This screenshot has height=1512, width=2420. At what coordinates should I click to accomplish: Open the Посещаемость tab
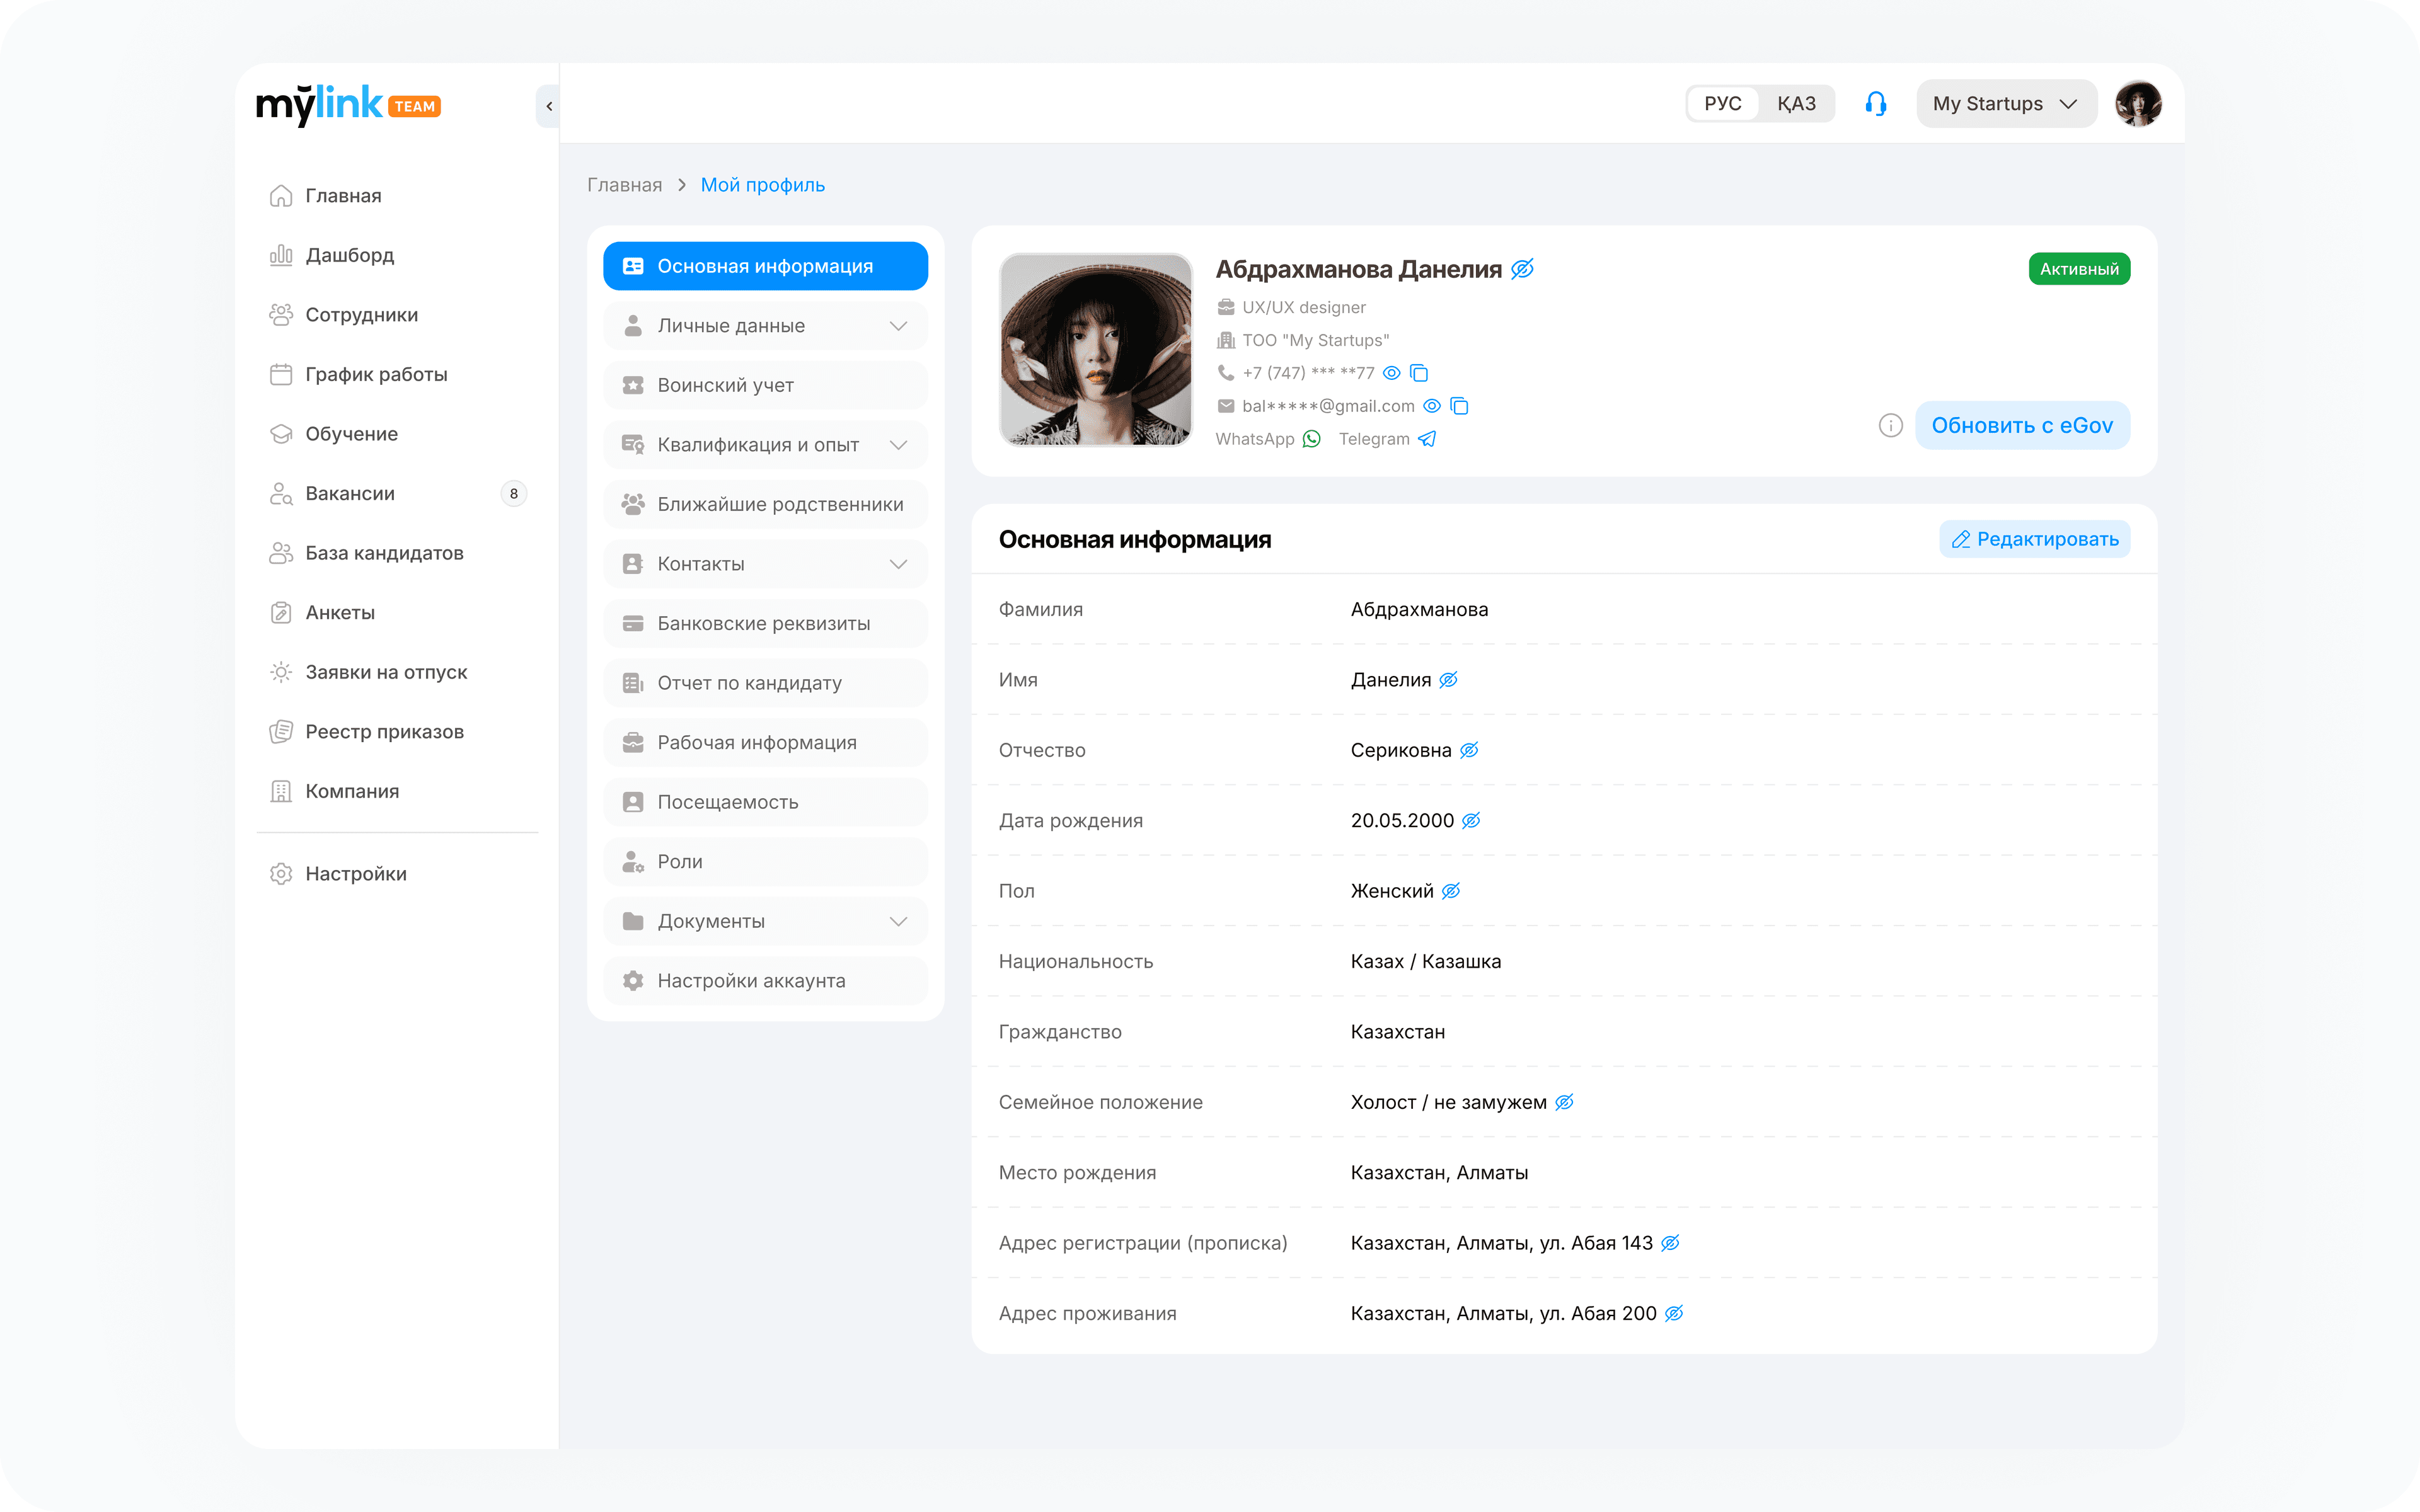click(765, 802)
